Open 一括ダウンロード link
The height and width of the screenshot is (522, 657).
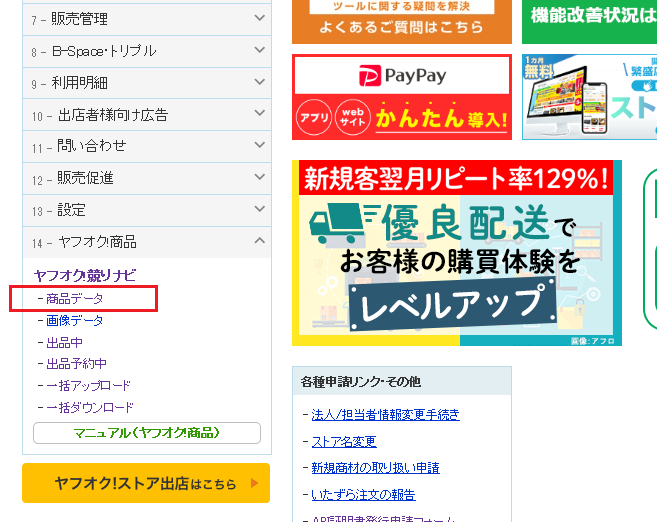pos(90,407)
